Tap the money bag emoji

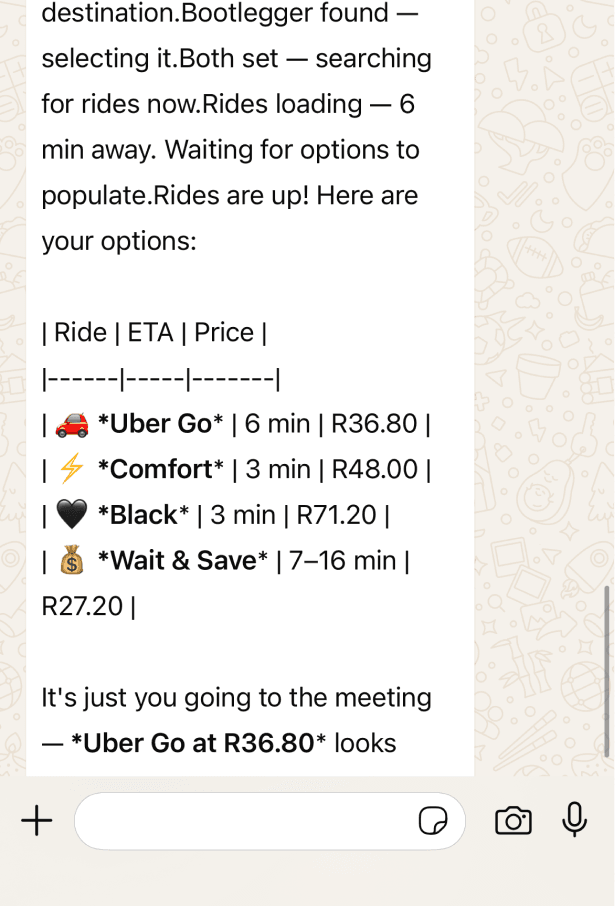(x=72, y=560)
